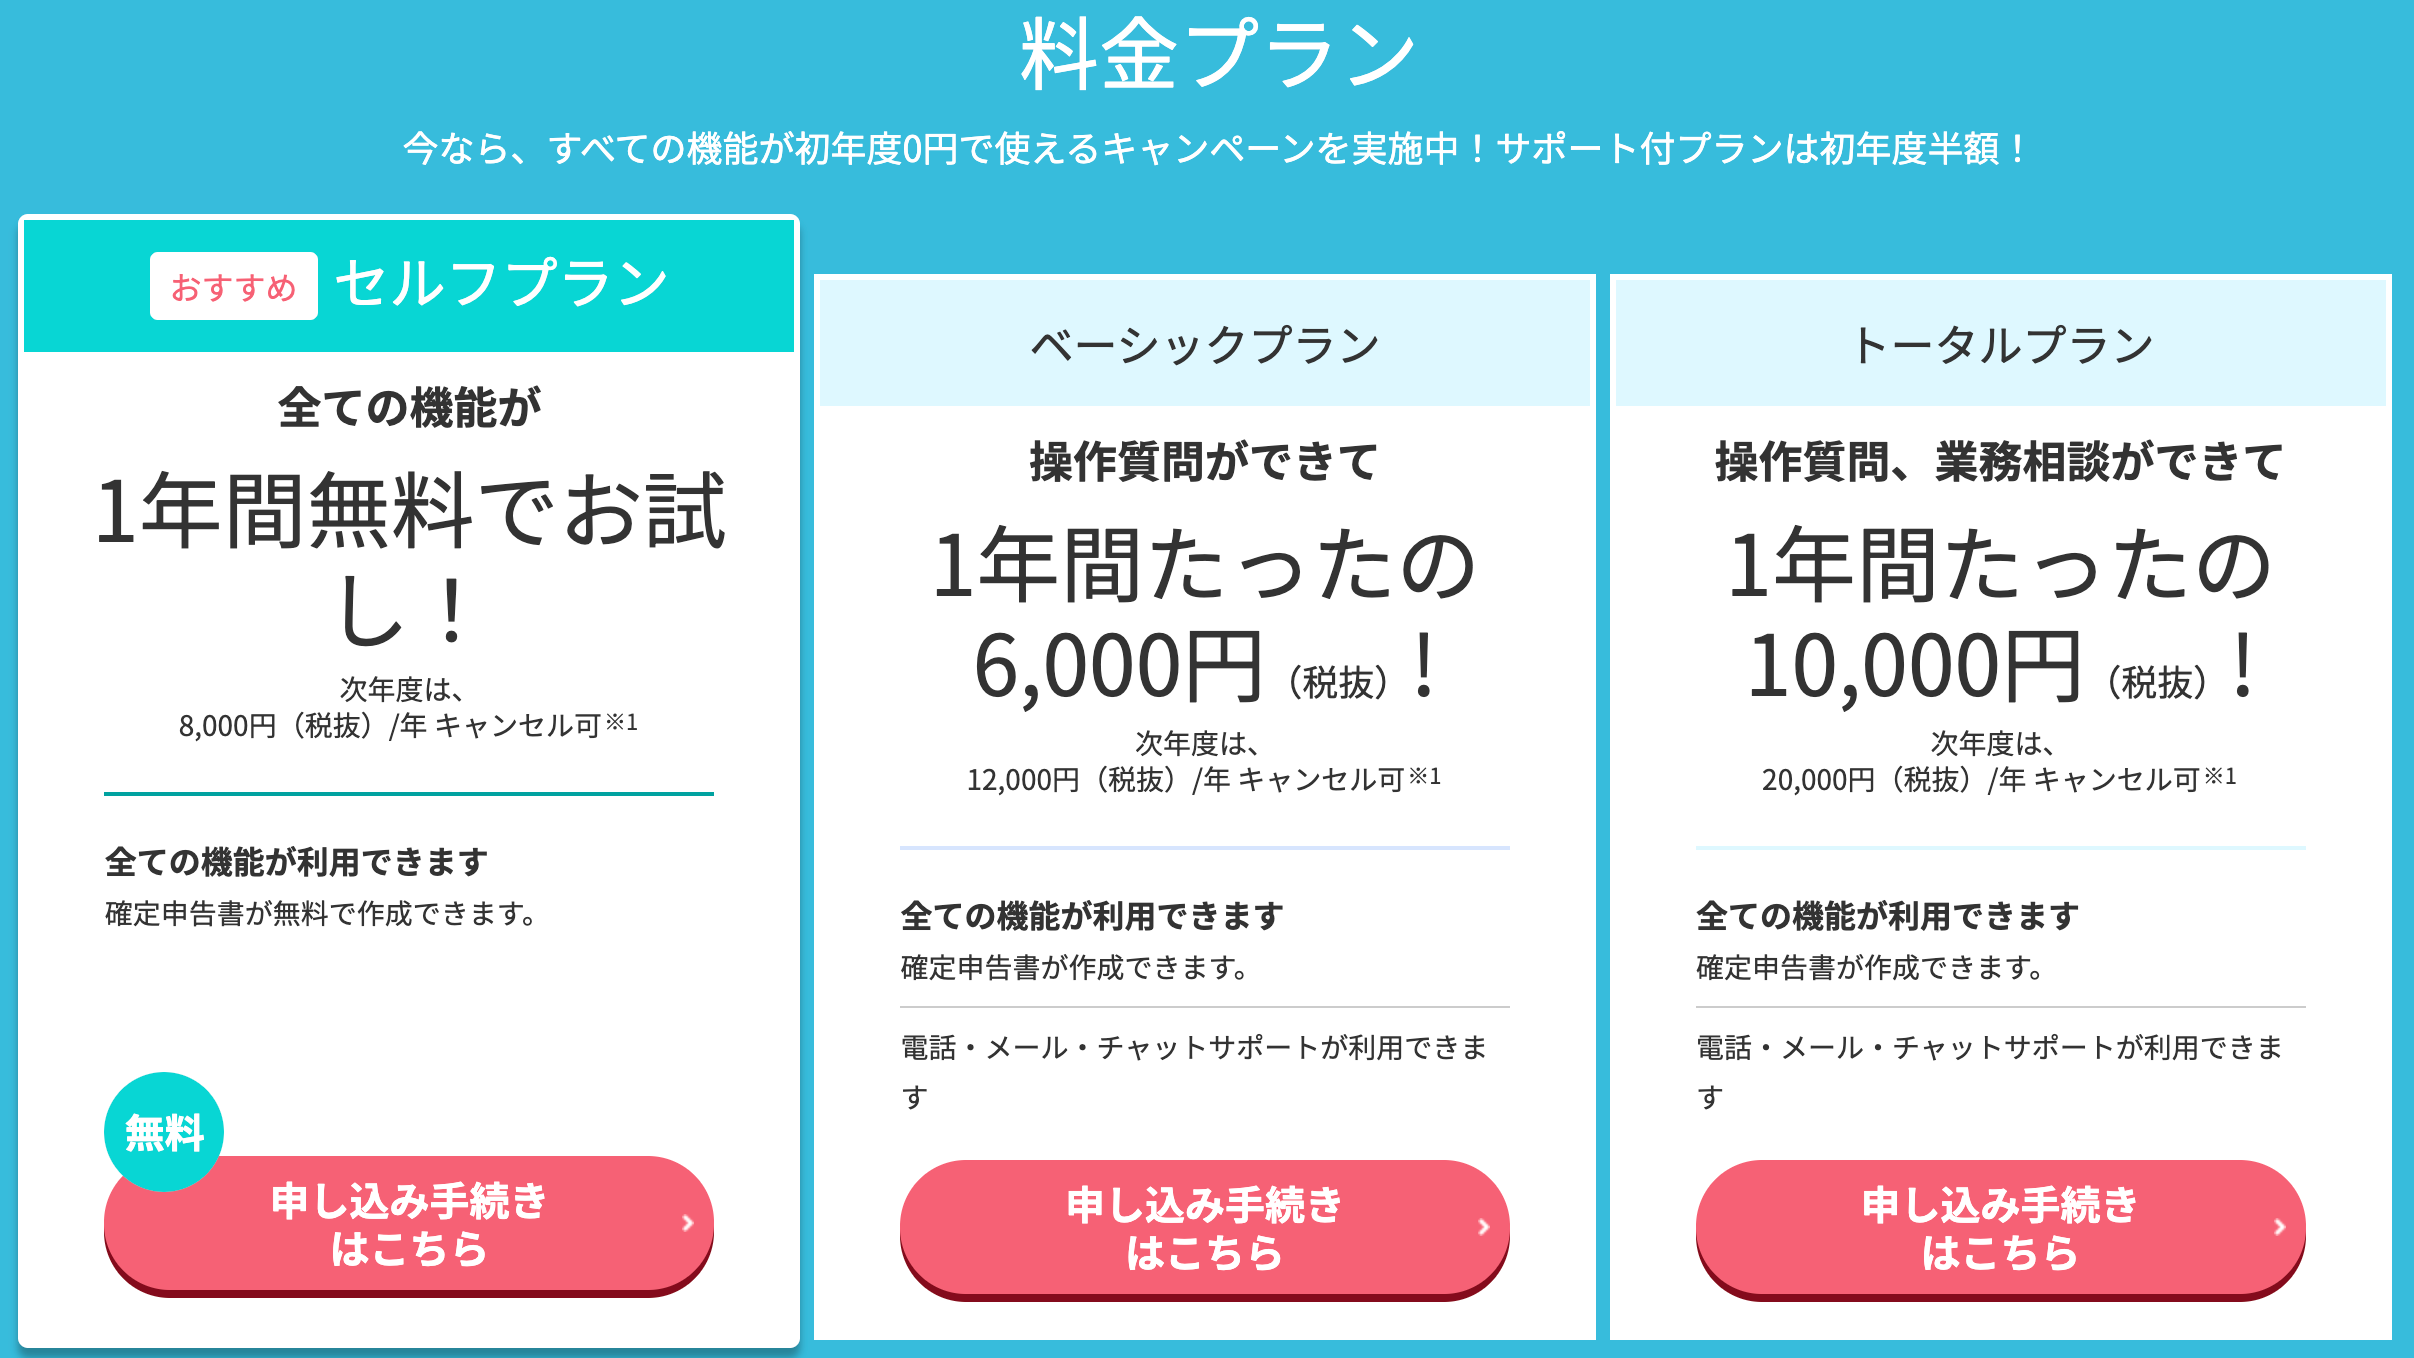Click the 6,000円 price text

tap(1118, 668)
